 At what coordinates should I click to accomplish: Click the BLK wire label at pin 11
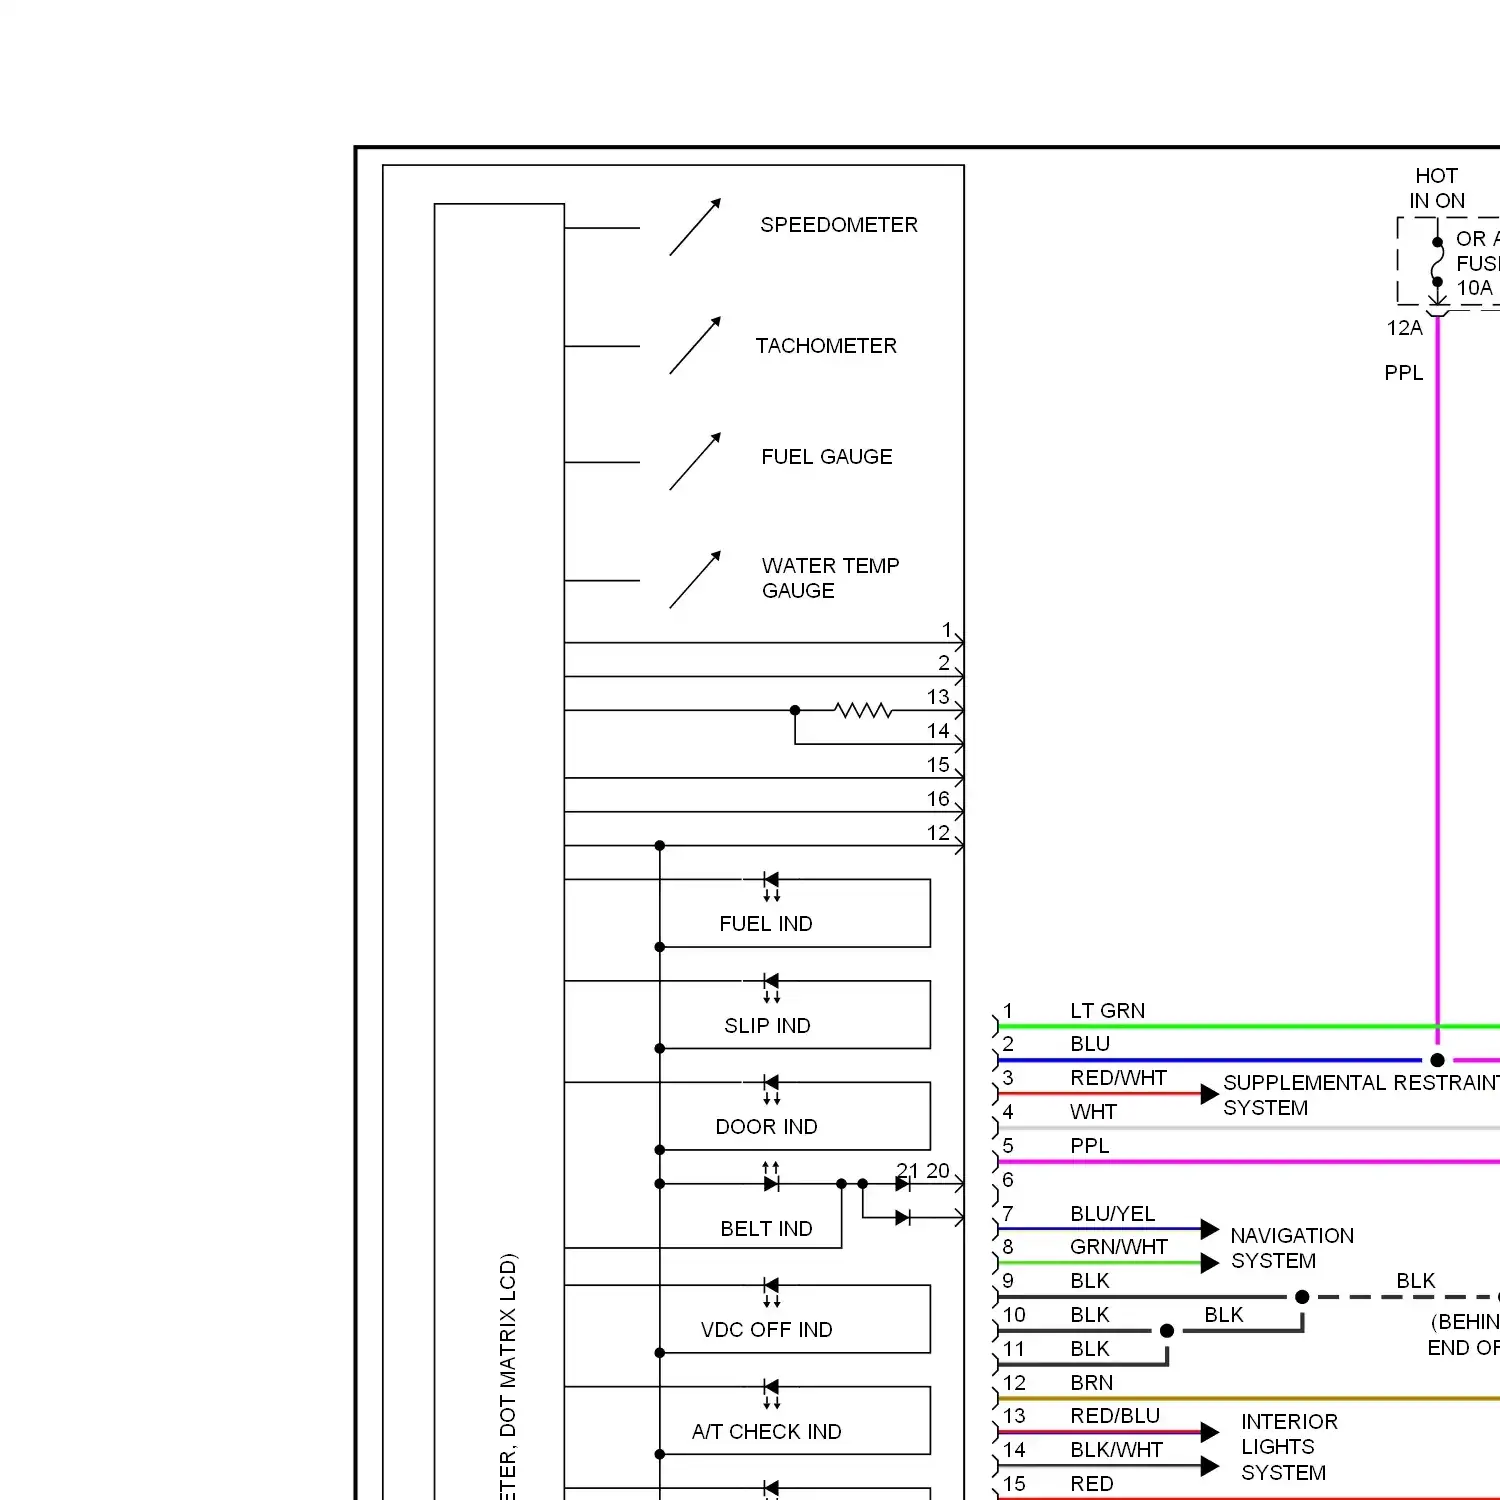coord(1089,1349)
